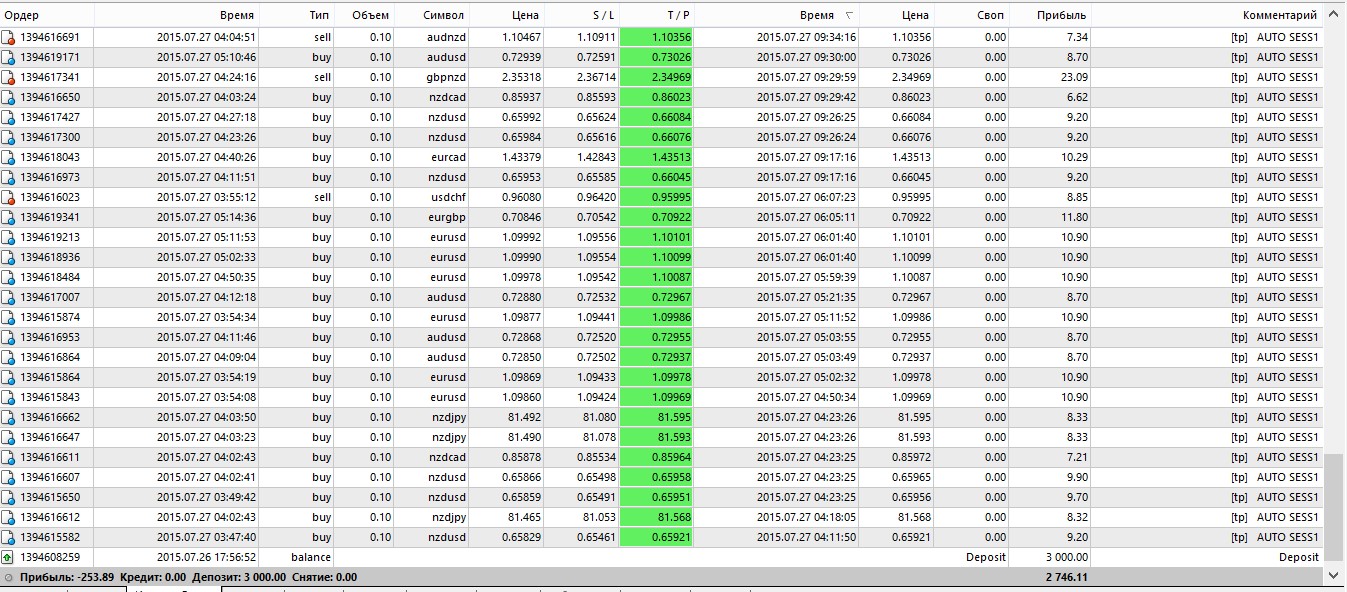Select the eurgbp symbol cell
This screenshot has width=1347, height=592.
447,217
